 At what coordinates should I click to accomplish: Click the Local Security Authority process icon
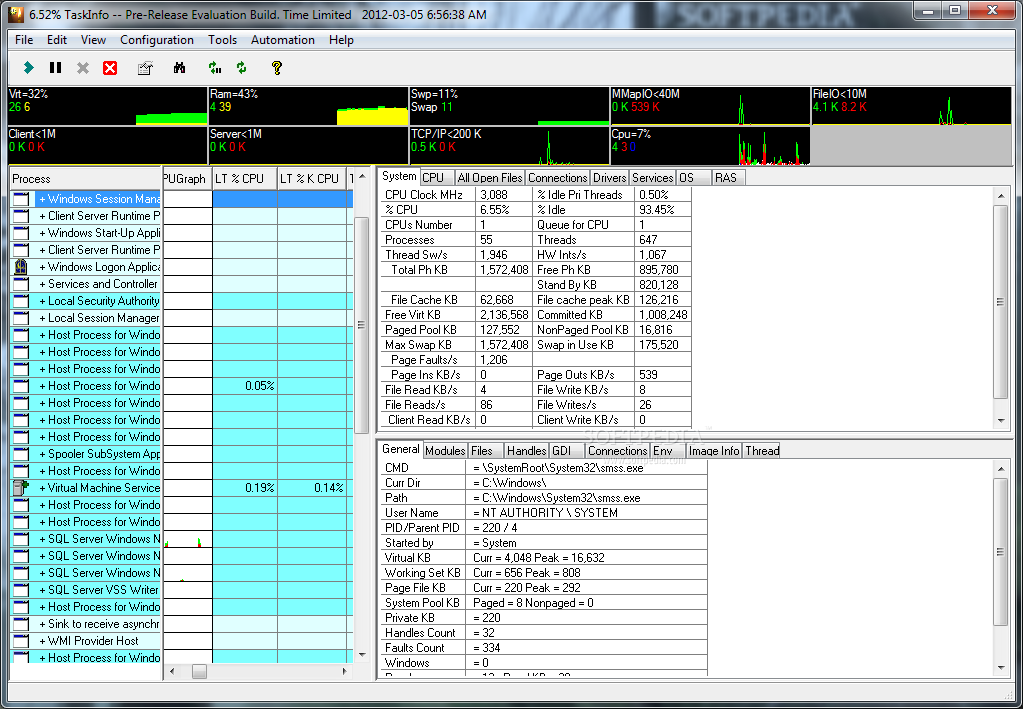[21, 301]
